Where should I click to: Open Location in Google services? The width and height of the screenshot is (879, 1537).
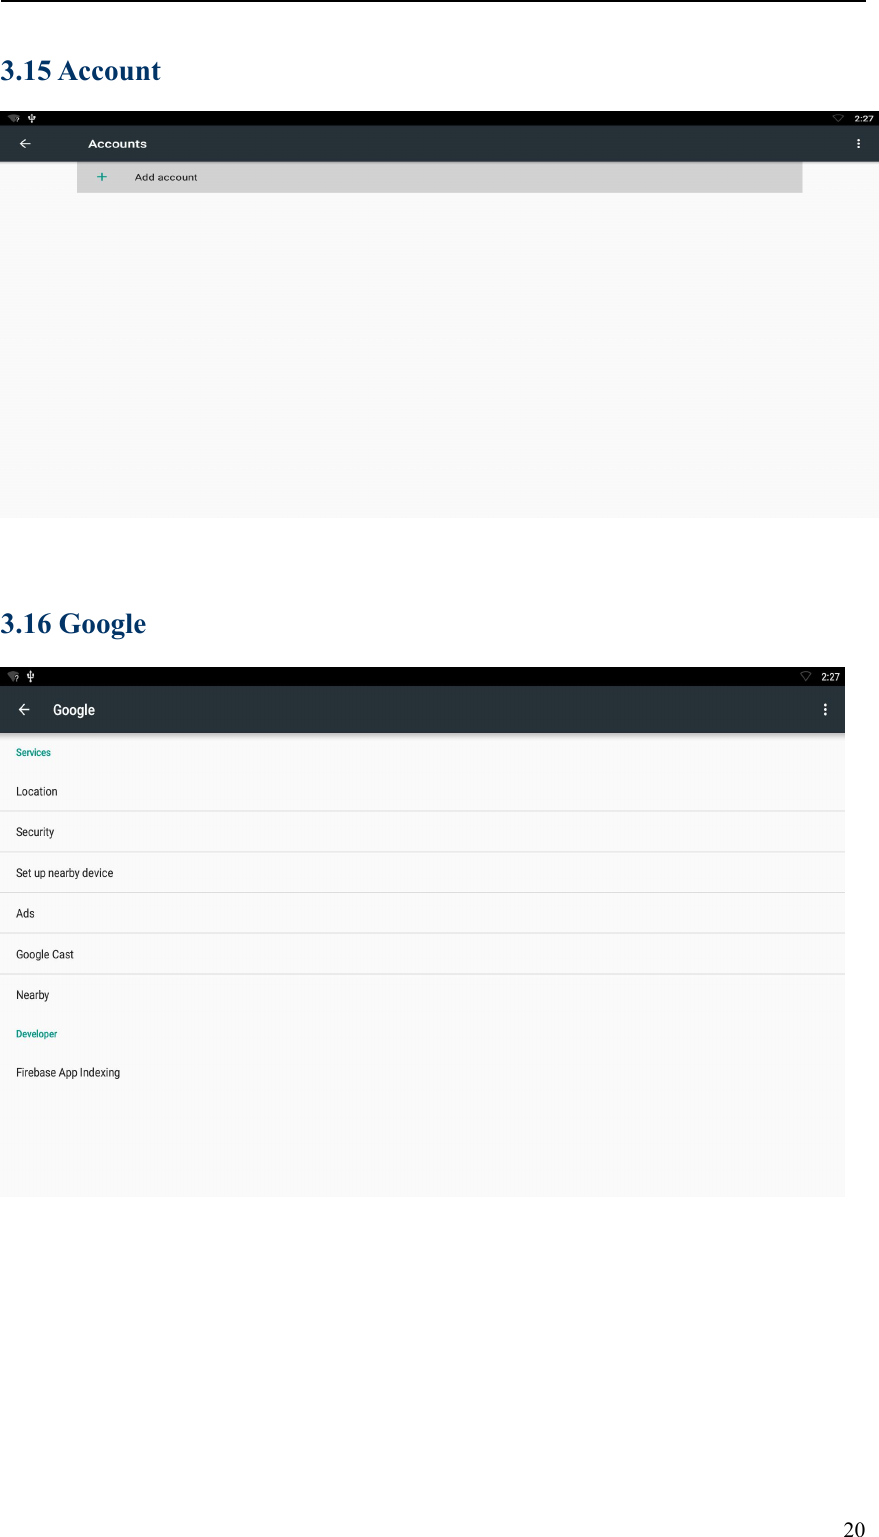click(x=422, y=792)
